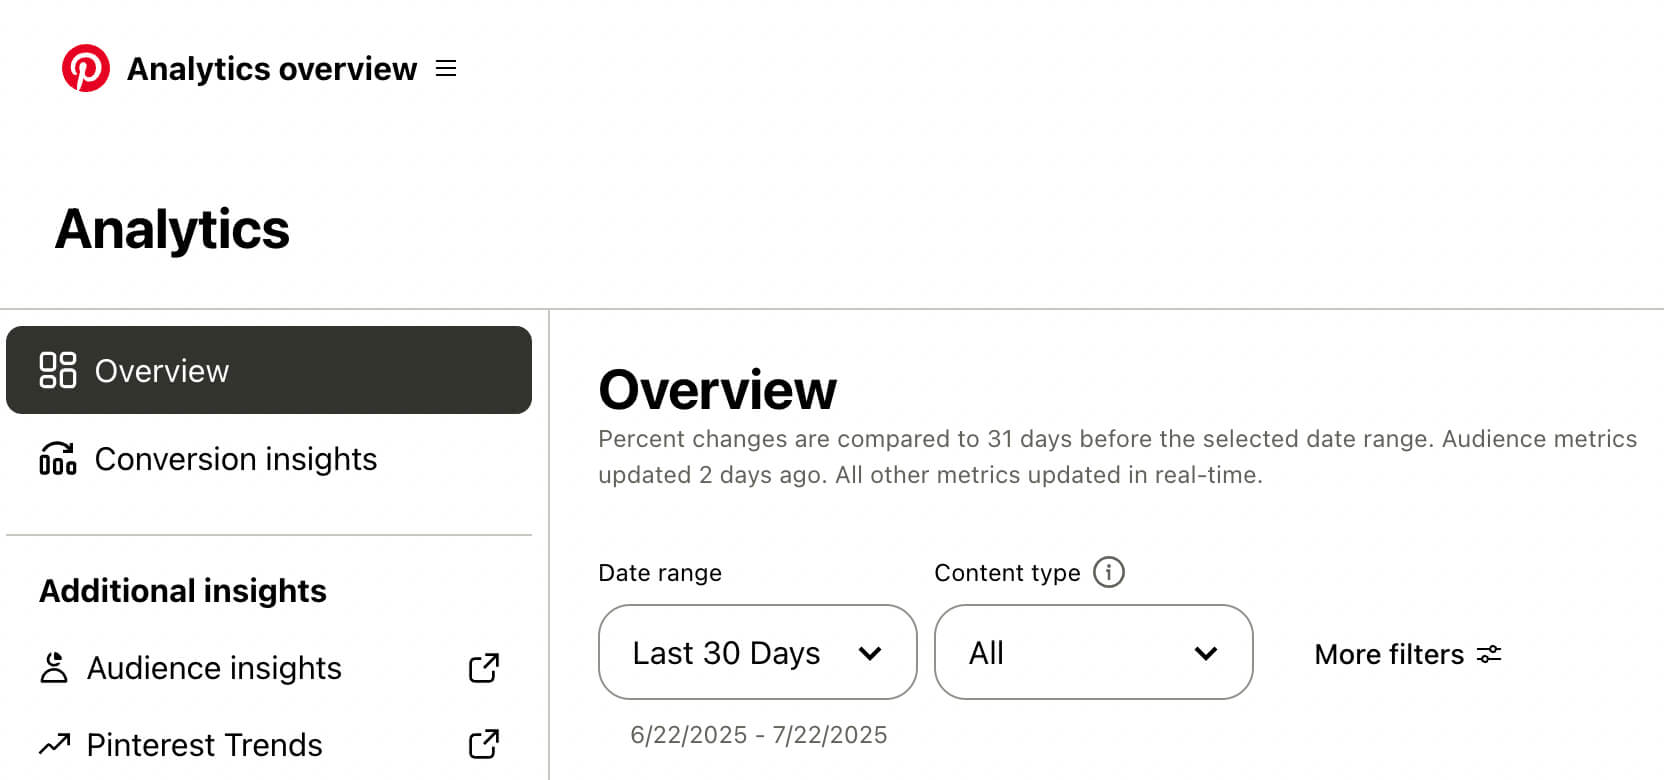Screen dimensions: 1664x780
Task: Click the chevron in Date range selector
Action: click(870, 653)
